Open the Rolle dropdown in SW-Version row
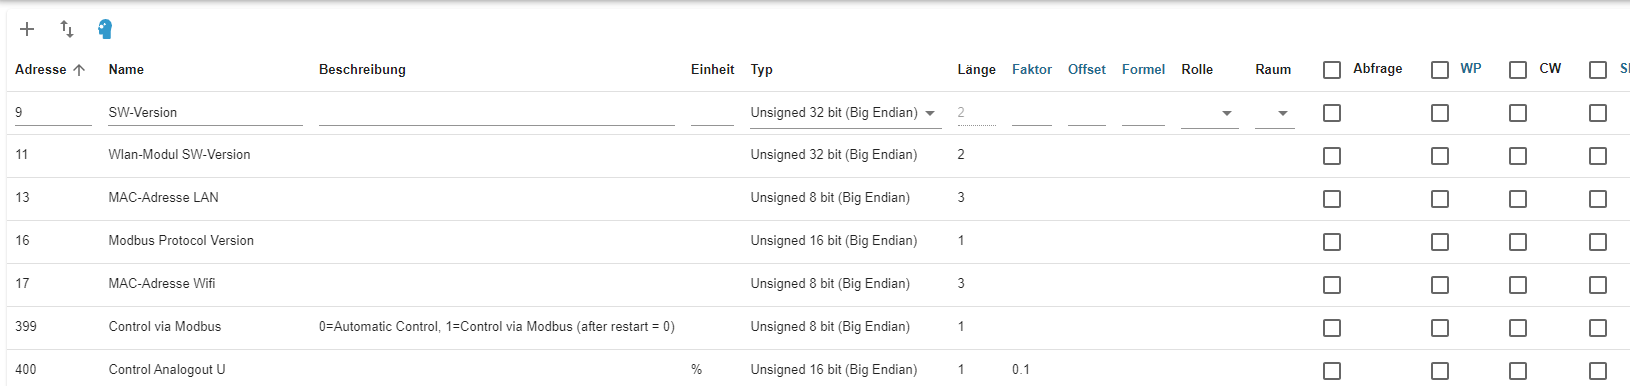Screen dimensions: 1630x386 click(x=1210, y=113)
